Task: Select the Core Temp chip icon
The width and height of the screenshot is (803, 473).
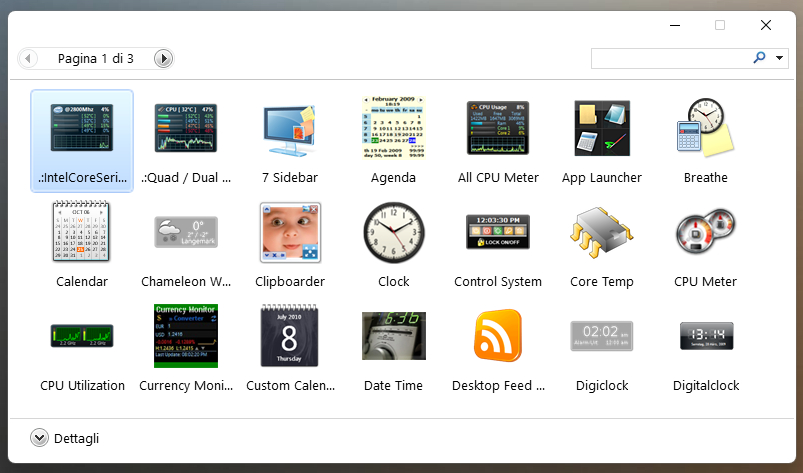Action: [602, 232]
